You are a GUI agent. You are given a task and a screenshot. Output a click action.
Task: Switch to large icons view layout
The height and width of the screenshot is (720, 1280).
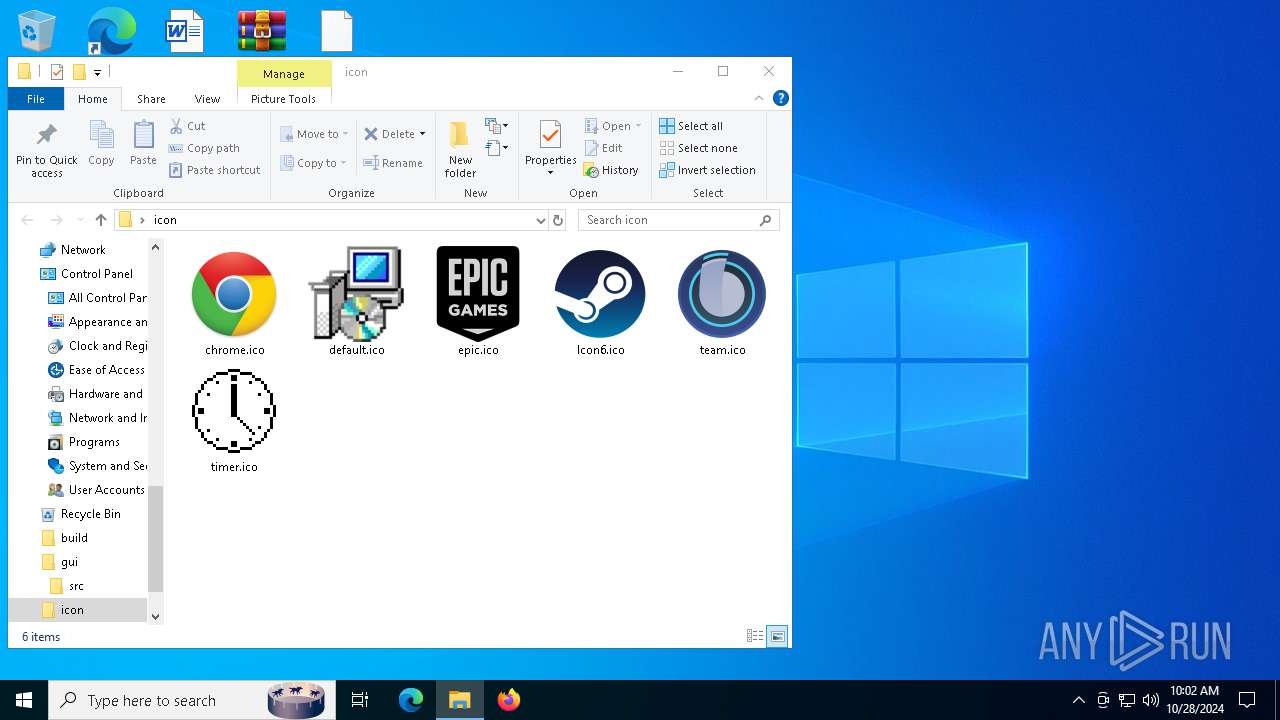point(777,636)
